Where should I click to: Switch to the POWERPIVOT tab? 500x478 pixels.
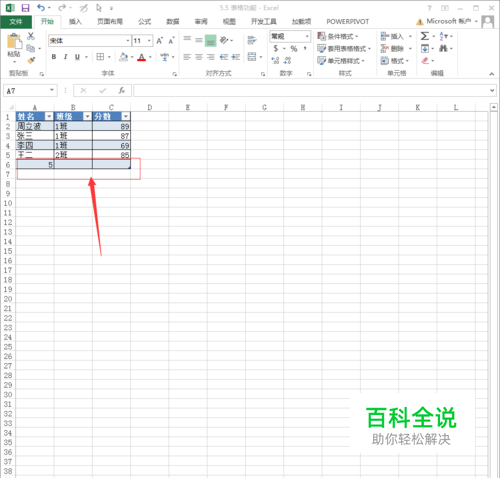348,22
